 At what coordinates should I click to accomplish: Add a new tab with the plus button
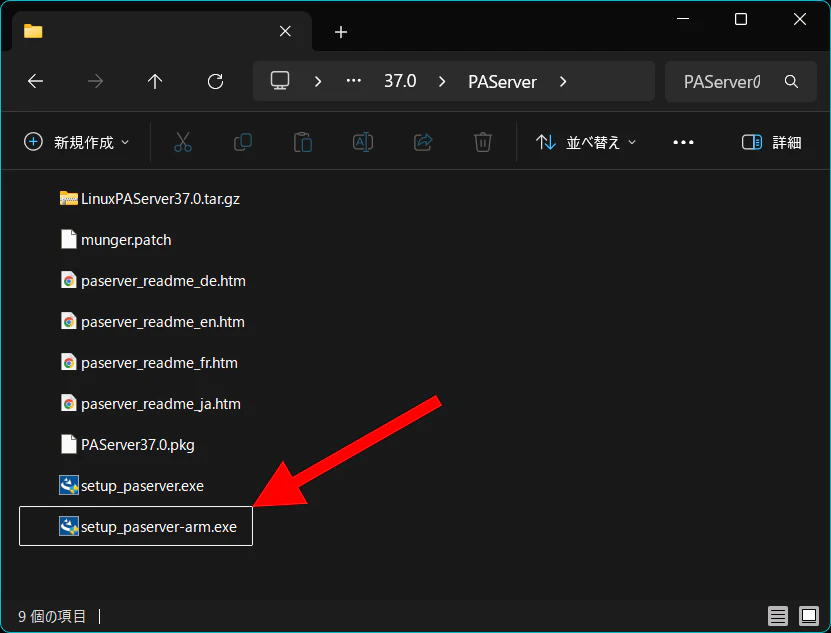[341, 32]
